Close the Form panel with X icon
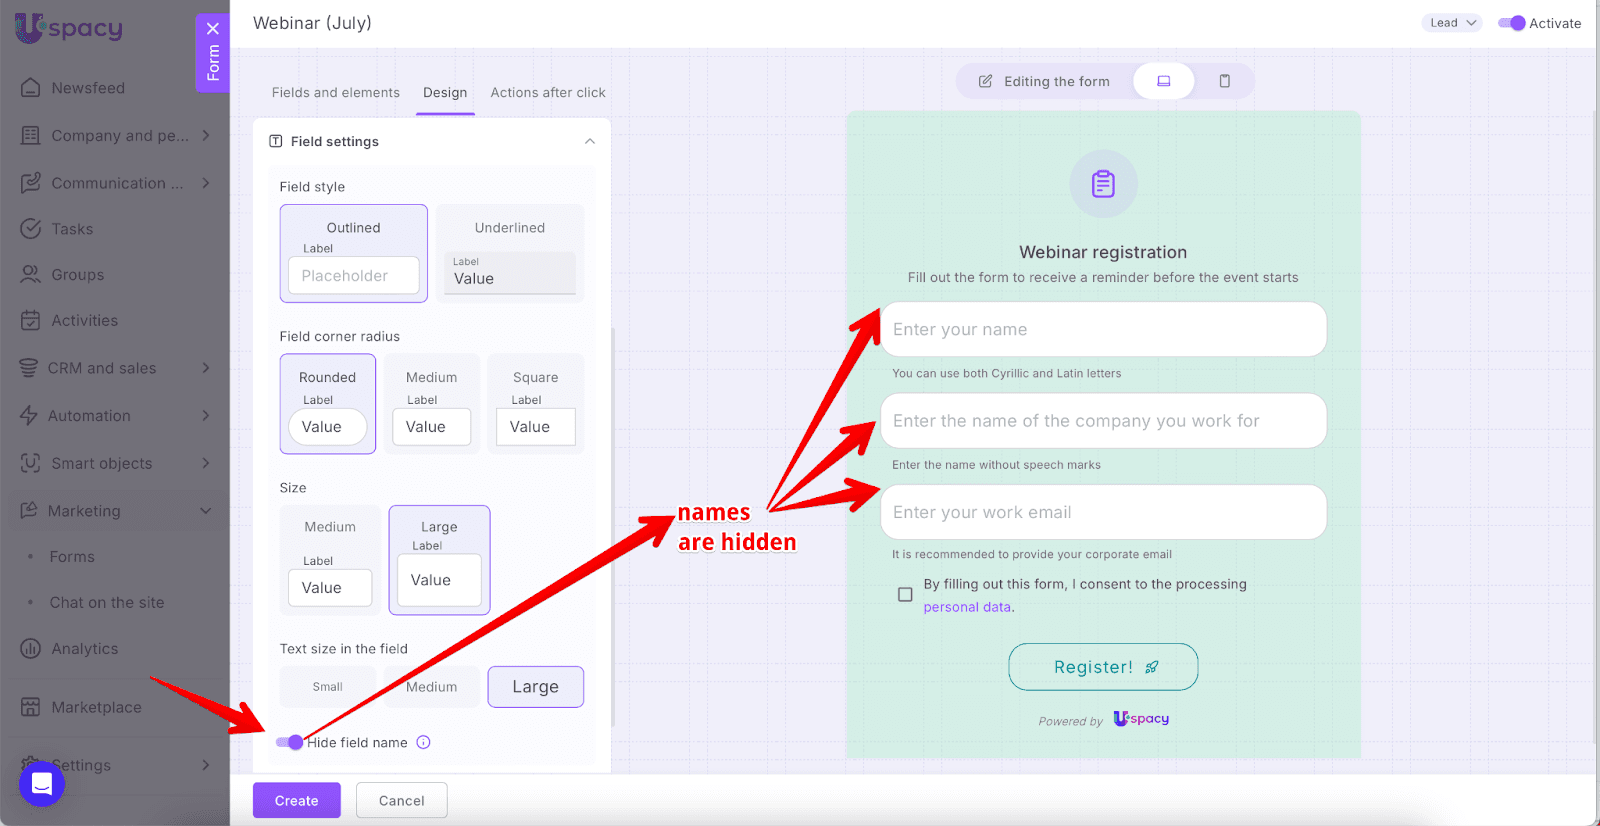1600x826 pixels. pyautogui.click(x=213, y=29)
